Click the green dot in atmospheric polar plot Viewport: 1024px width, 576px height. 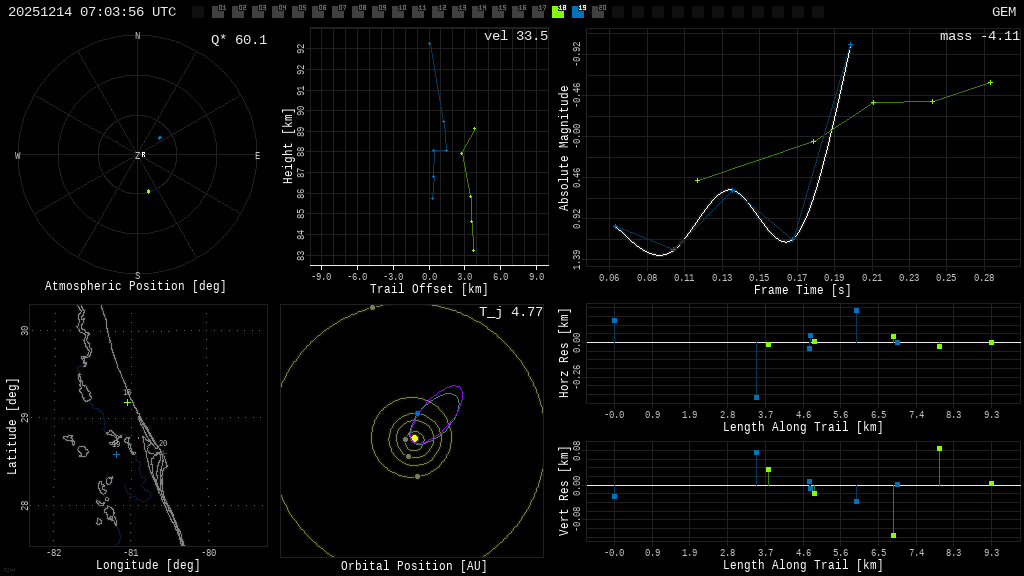point(149,191)
